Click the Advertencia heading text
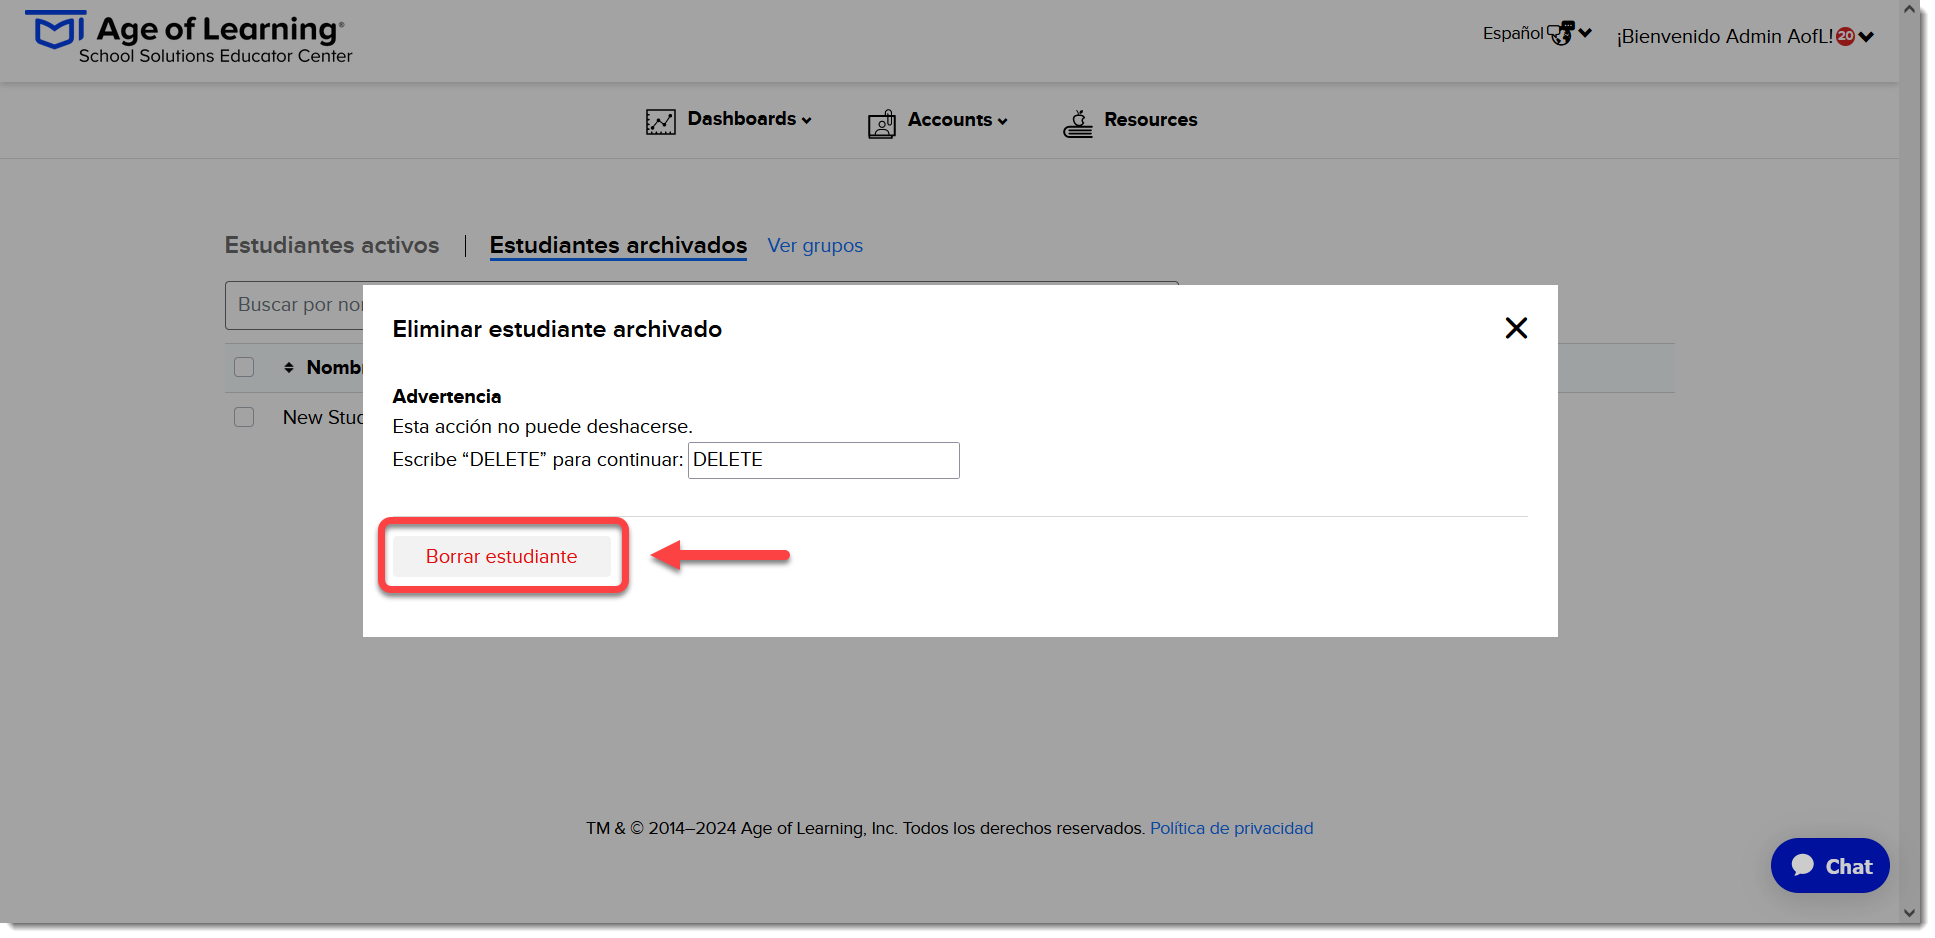The height and width of the screenshot is (938, 1935). [x=447, y=396]
